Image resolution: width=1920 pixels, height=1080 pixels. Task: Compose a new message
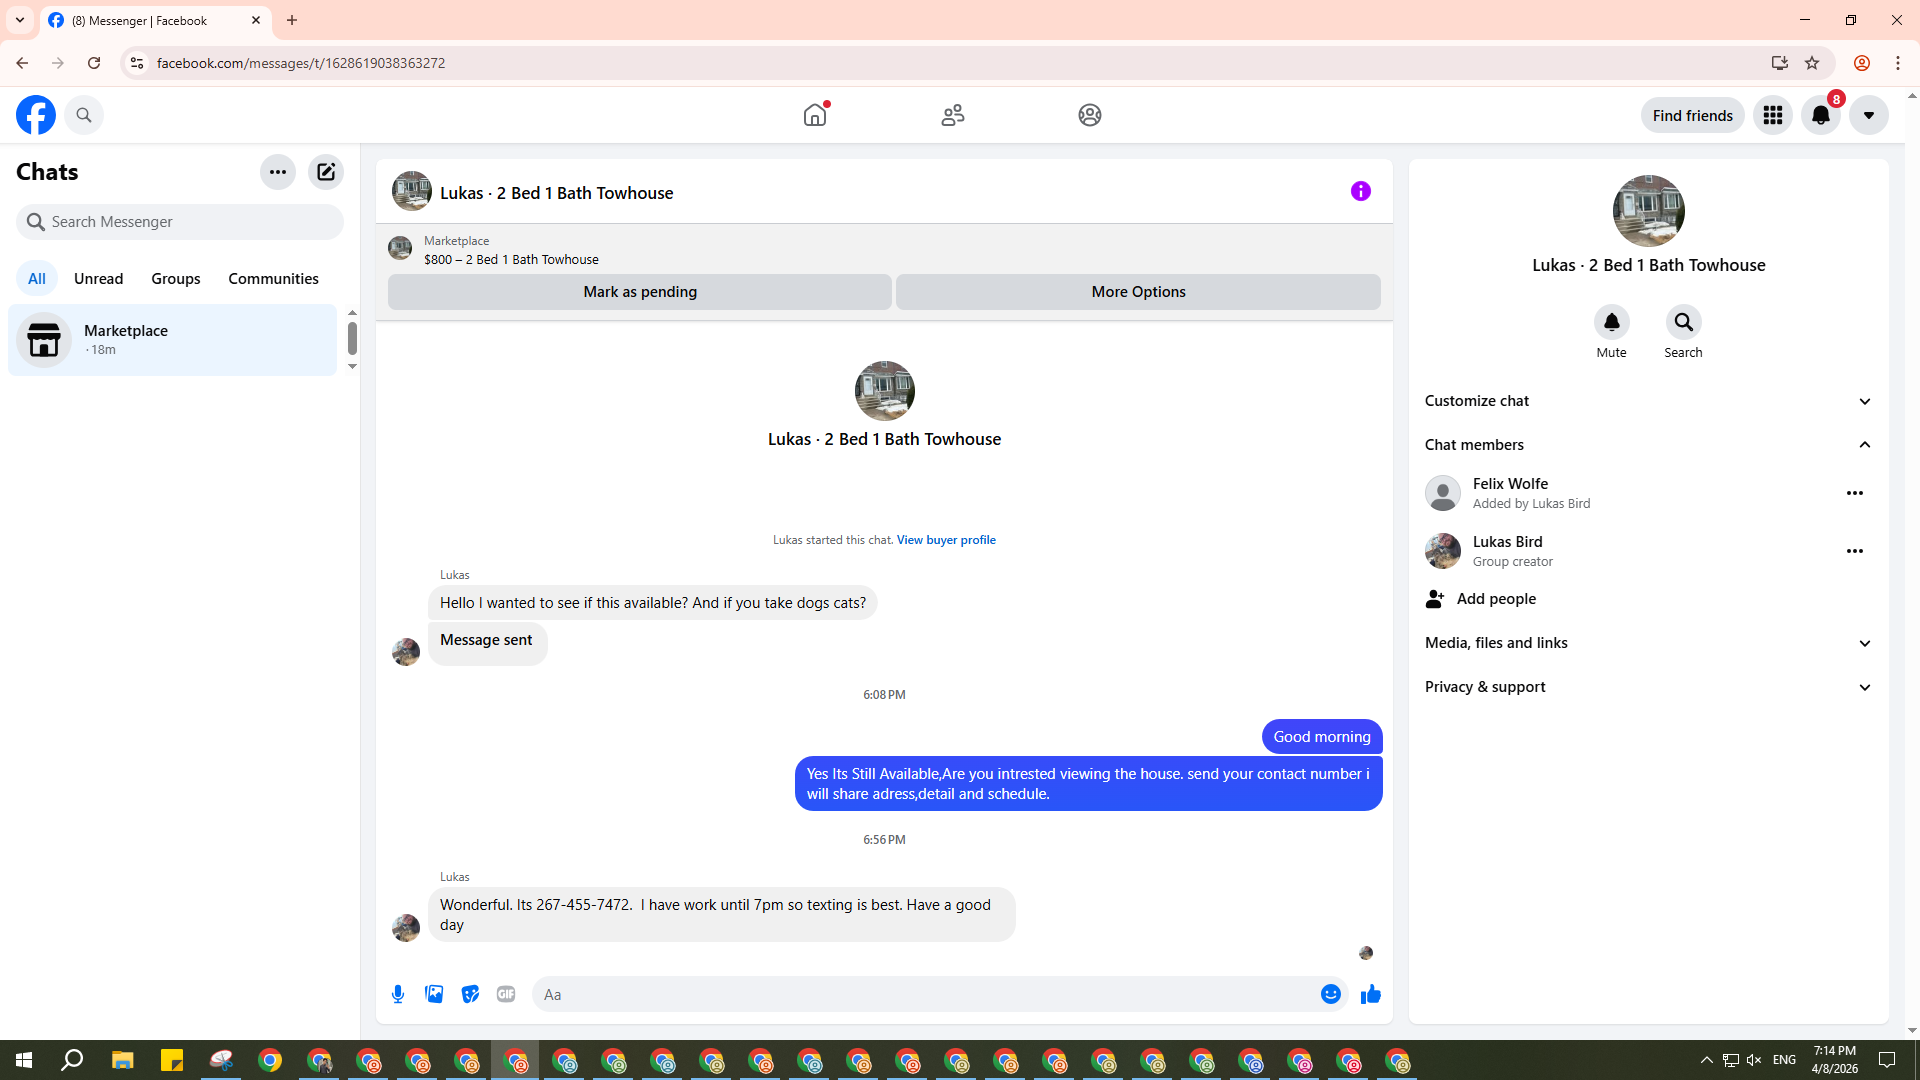coord(326,172)
